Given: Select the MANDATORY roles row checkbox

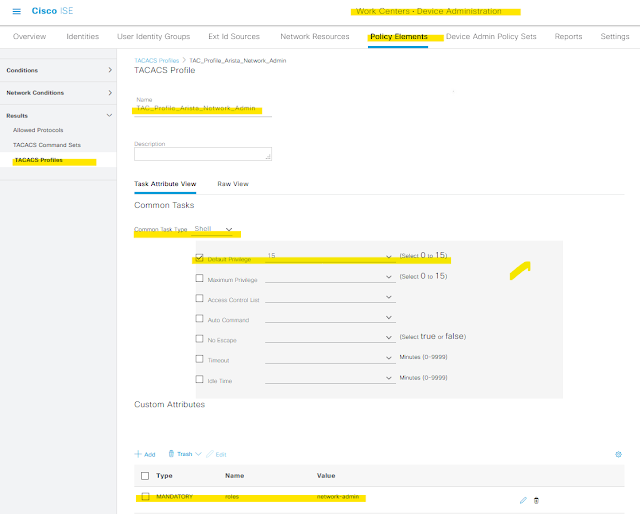Looking at the screenshot, I should coord(145,496).
